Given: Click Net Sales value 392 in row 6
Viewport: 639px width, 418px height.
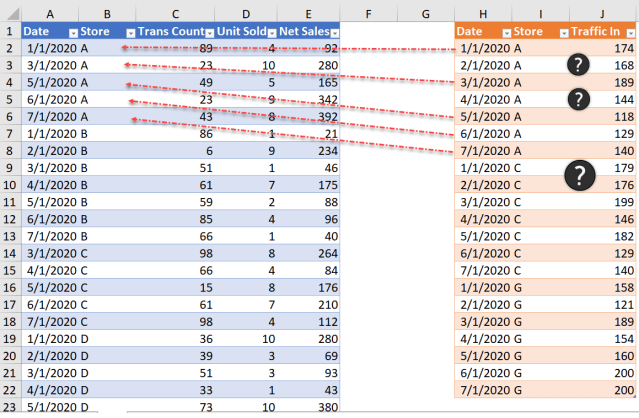Looking at the screenshot, I should point(308,117).
